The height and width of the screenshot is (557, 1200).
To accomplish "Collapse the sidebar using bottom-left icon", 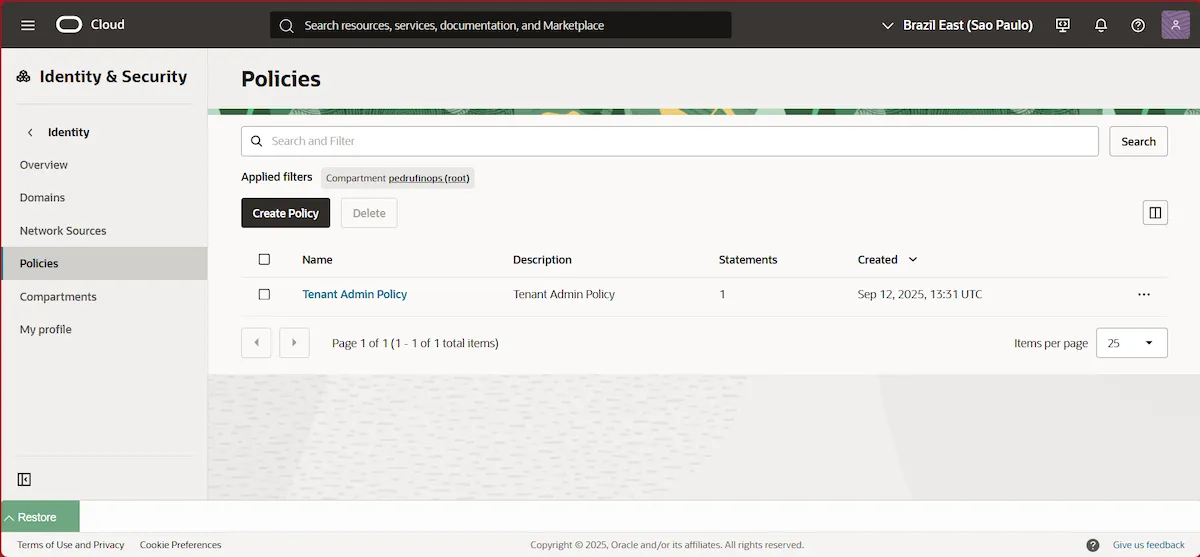I will click(x=25, y=480).
